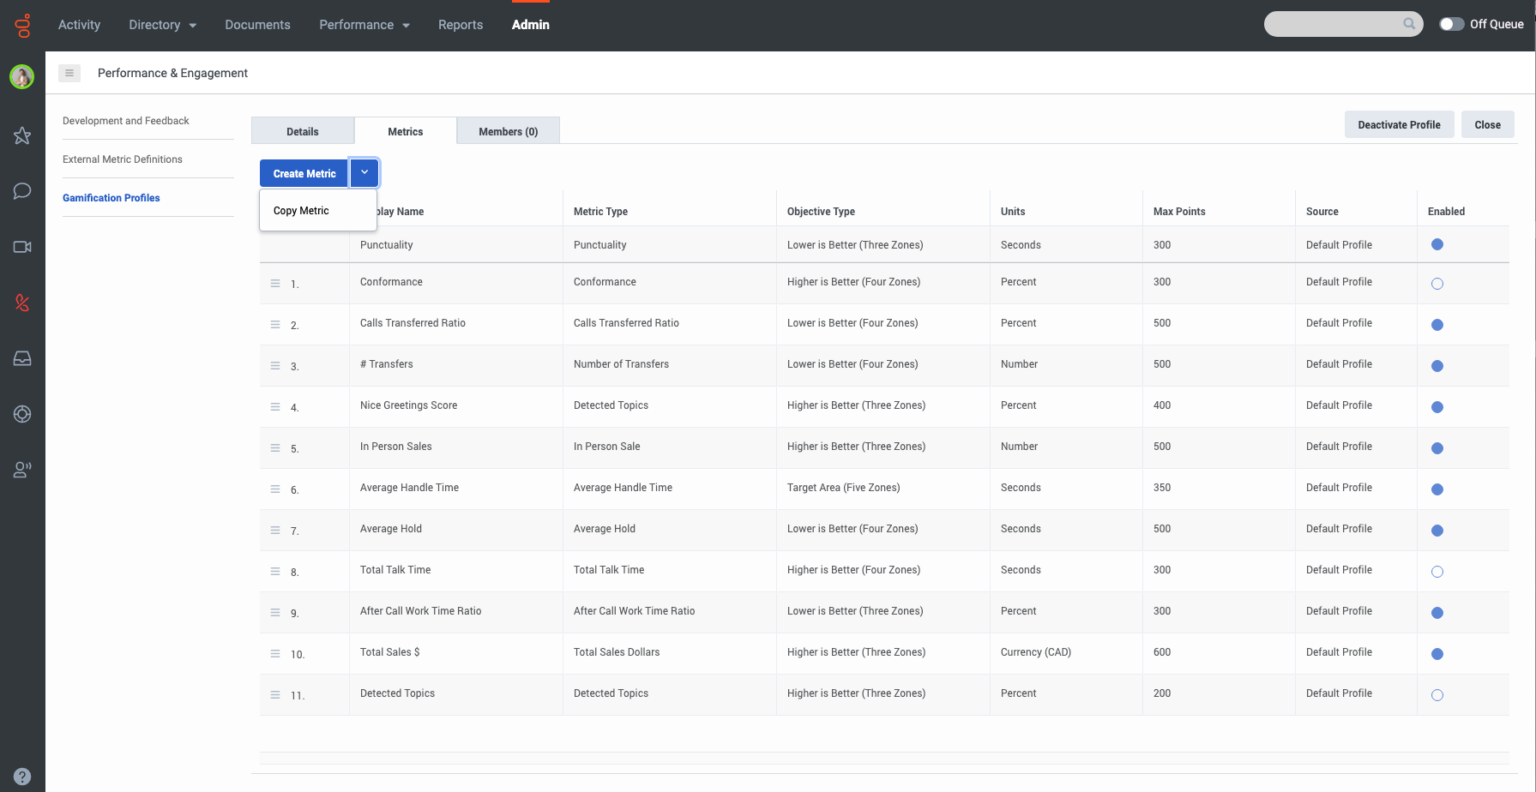Open the Directory dropdown in top navigation

pos(162,24)
